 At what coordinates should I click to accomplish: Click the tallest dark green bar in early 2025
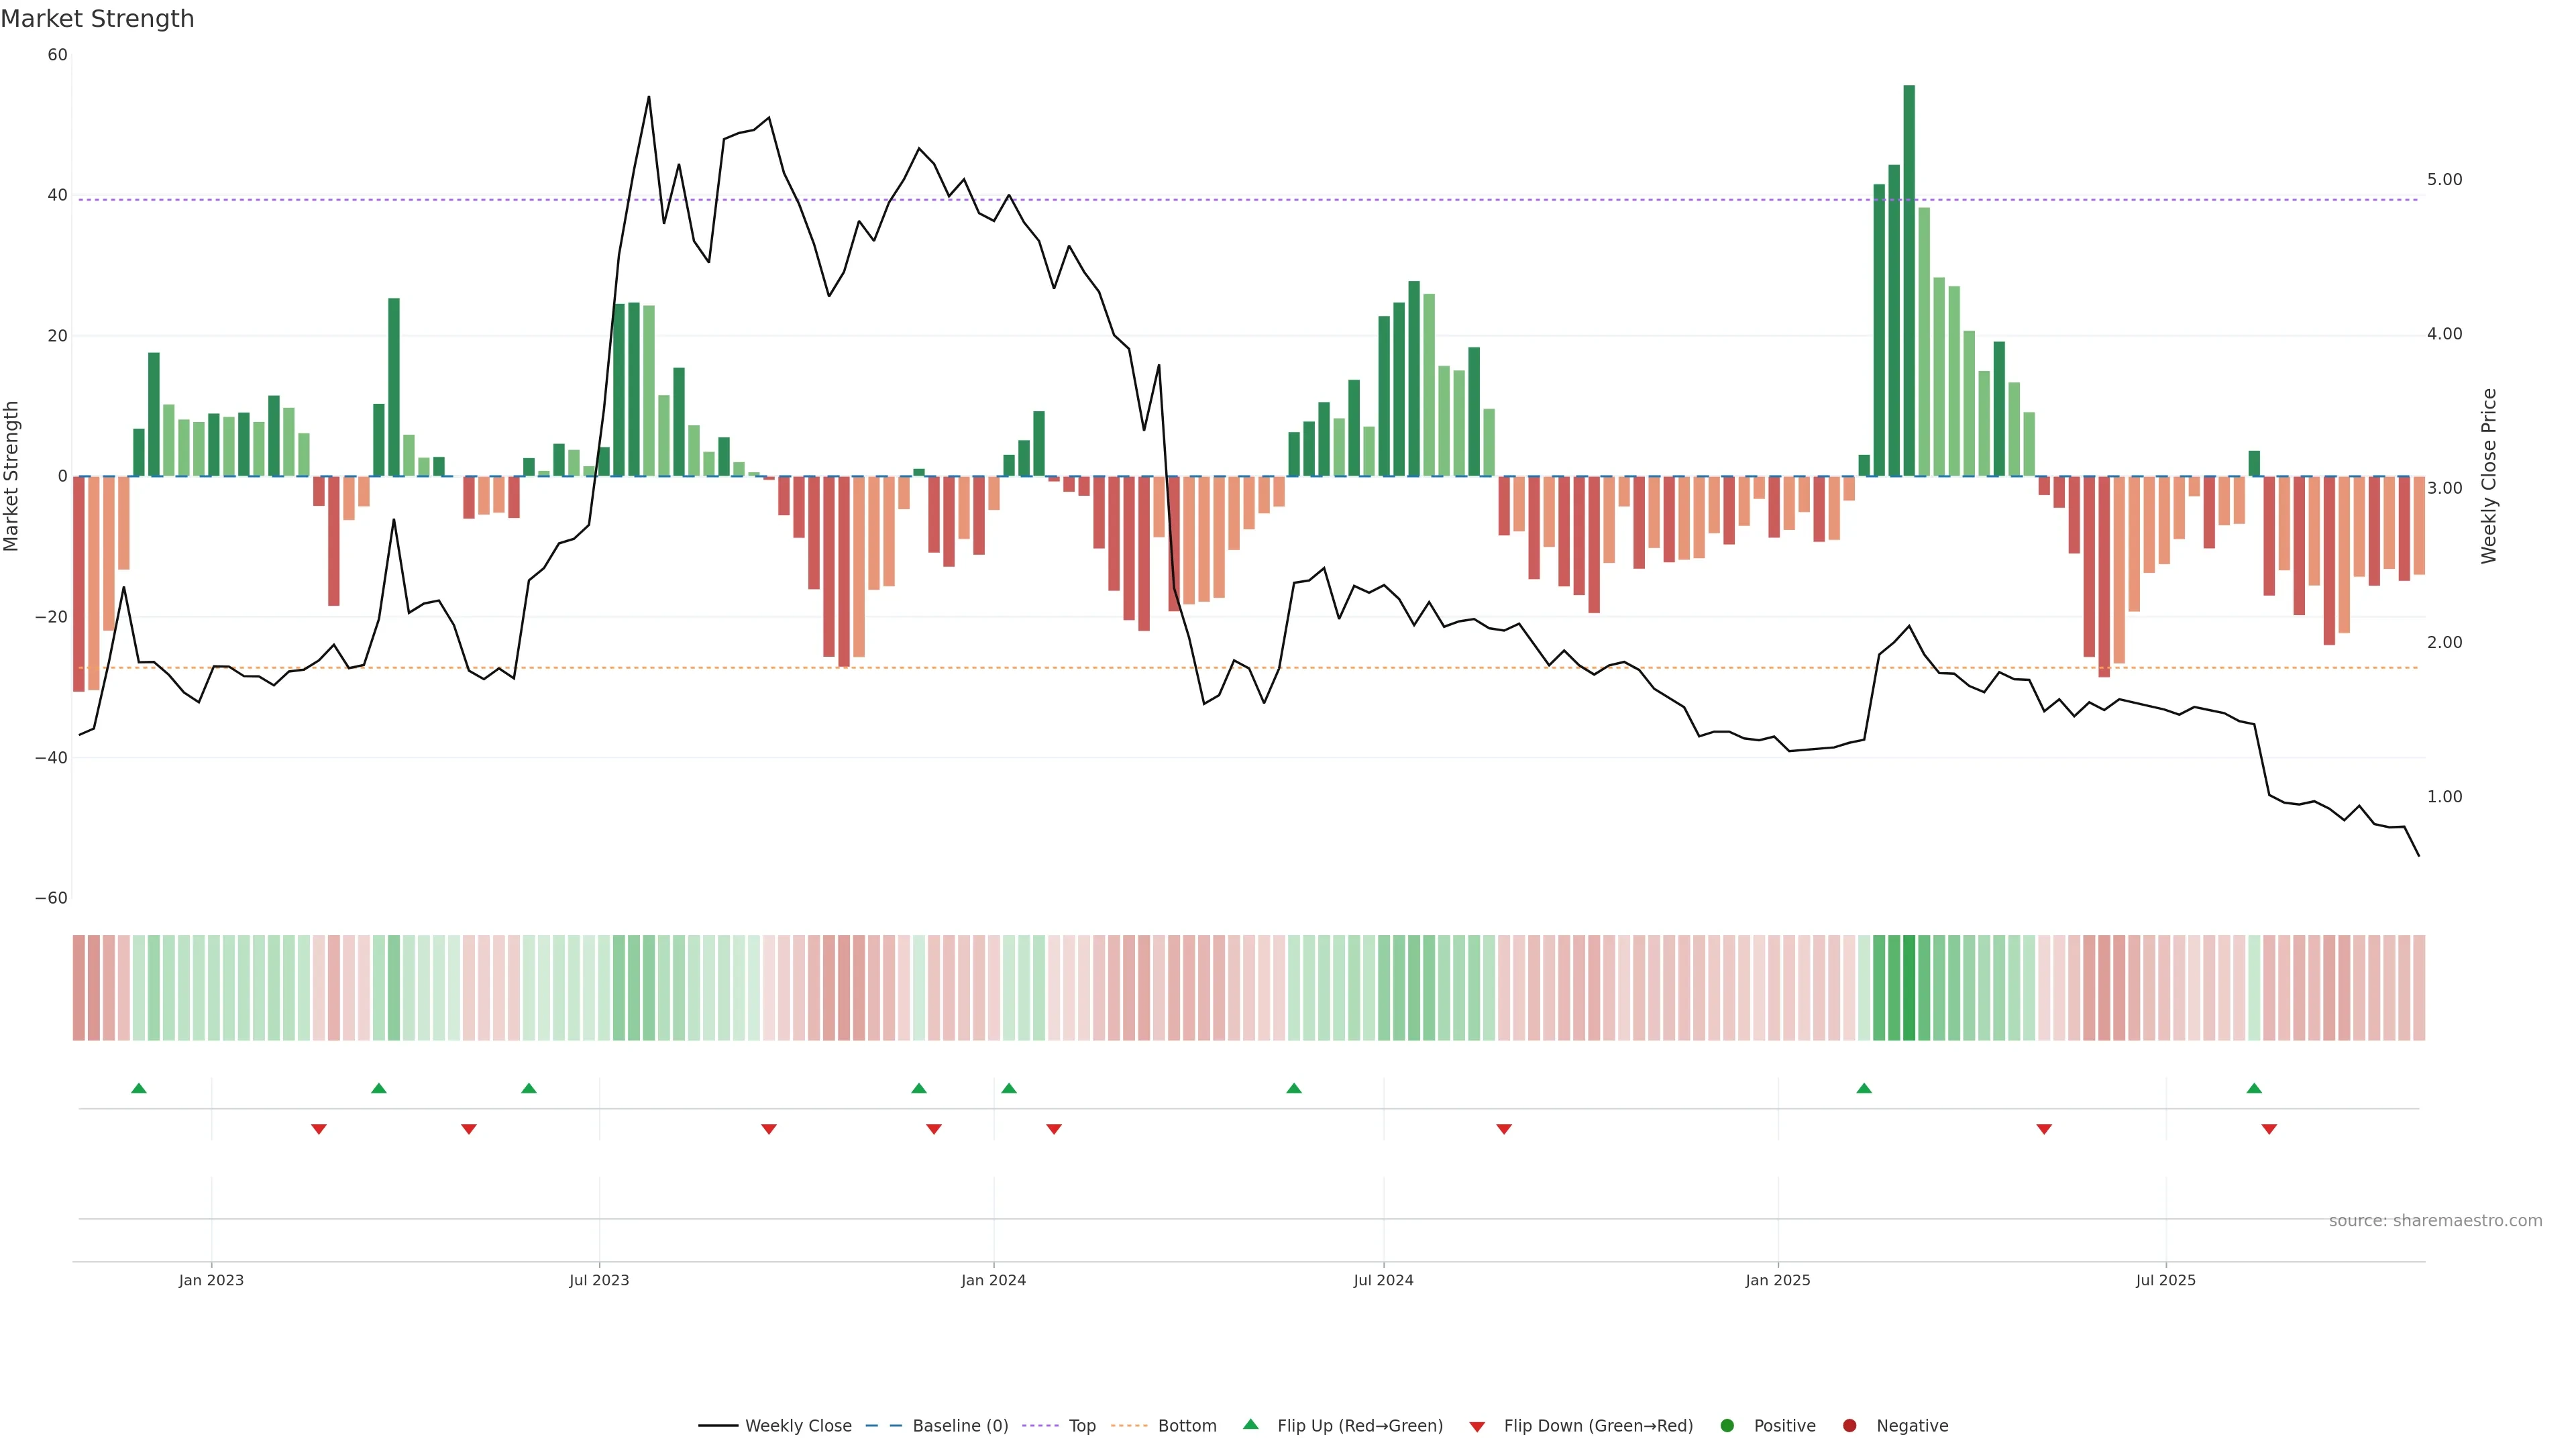[1909, 280]
